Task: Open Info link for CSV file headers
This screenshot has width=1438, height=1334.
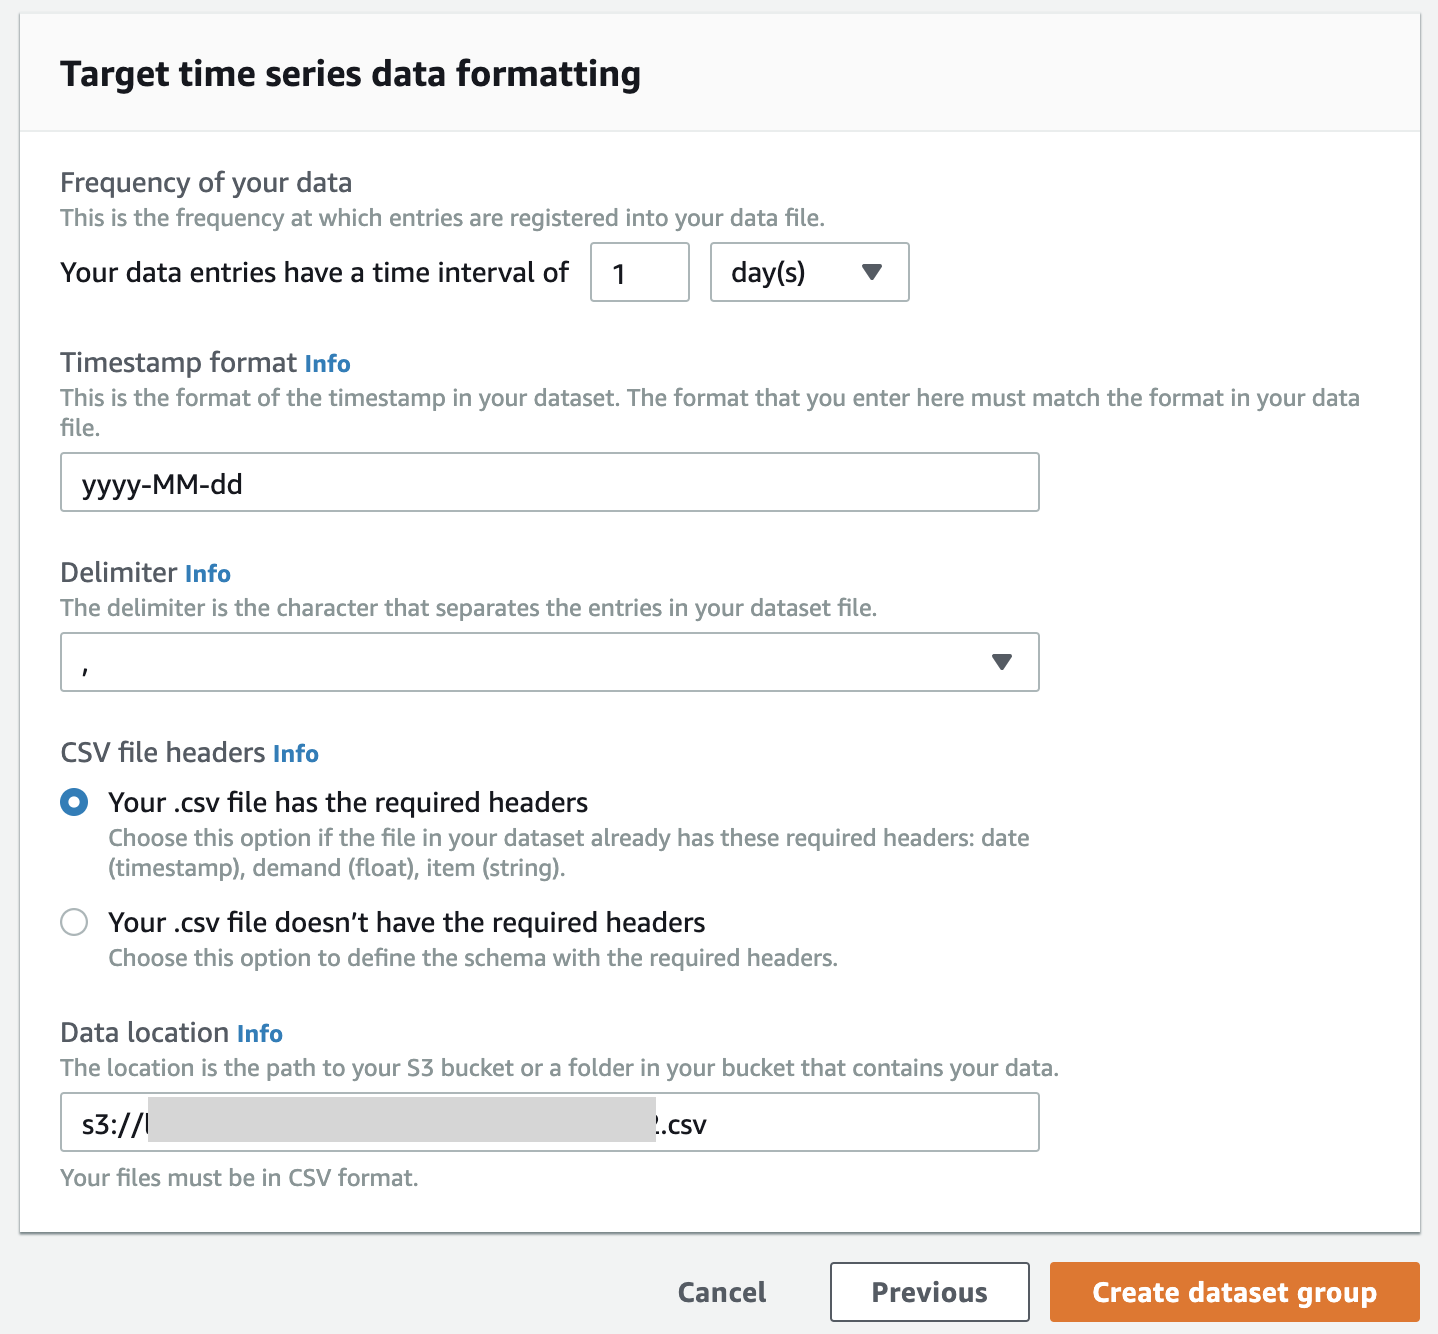Action: (296, 753)
